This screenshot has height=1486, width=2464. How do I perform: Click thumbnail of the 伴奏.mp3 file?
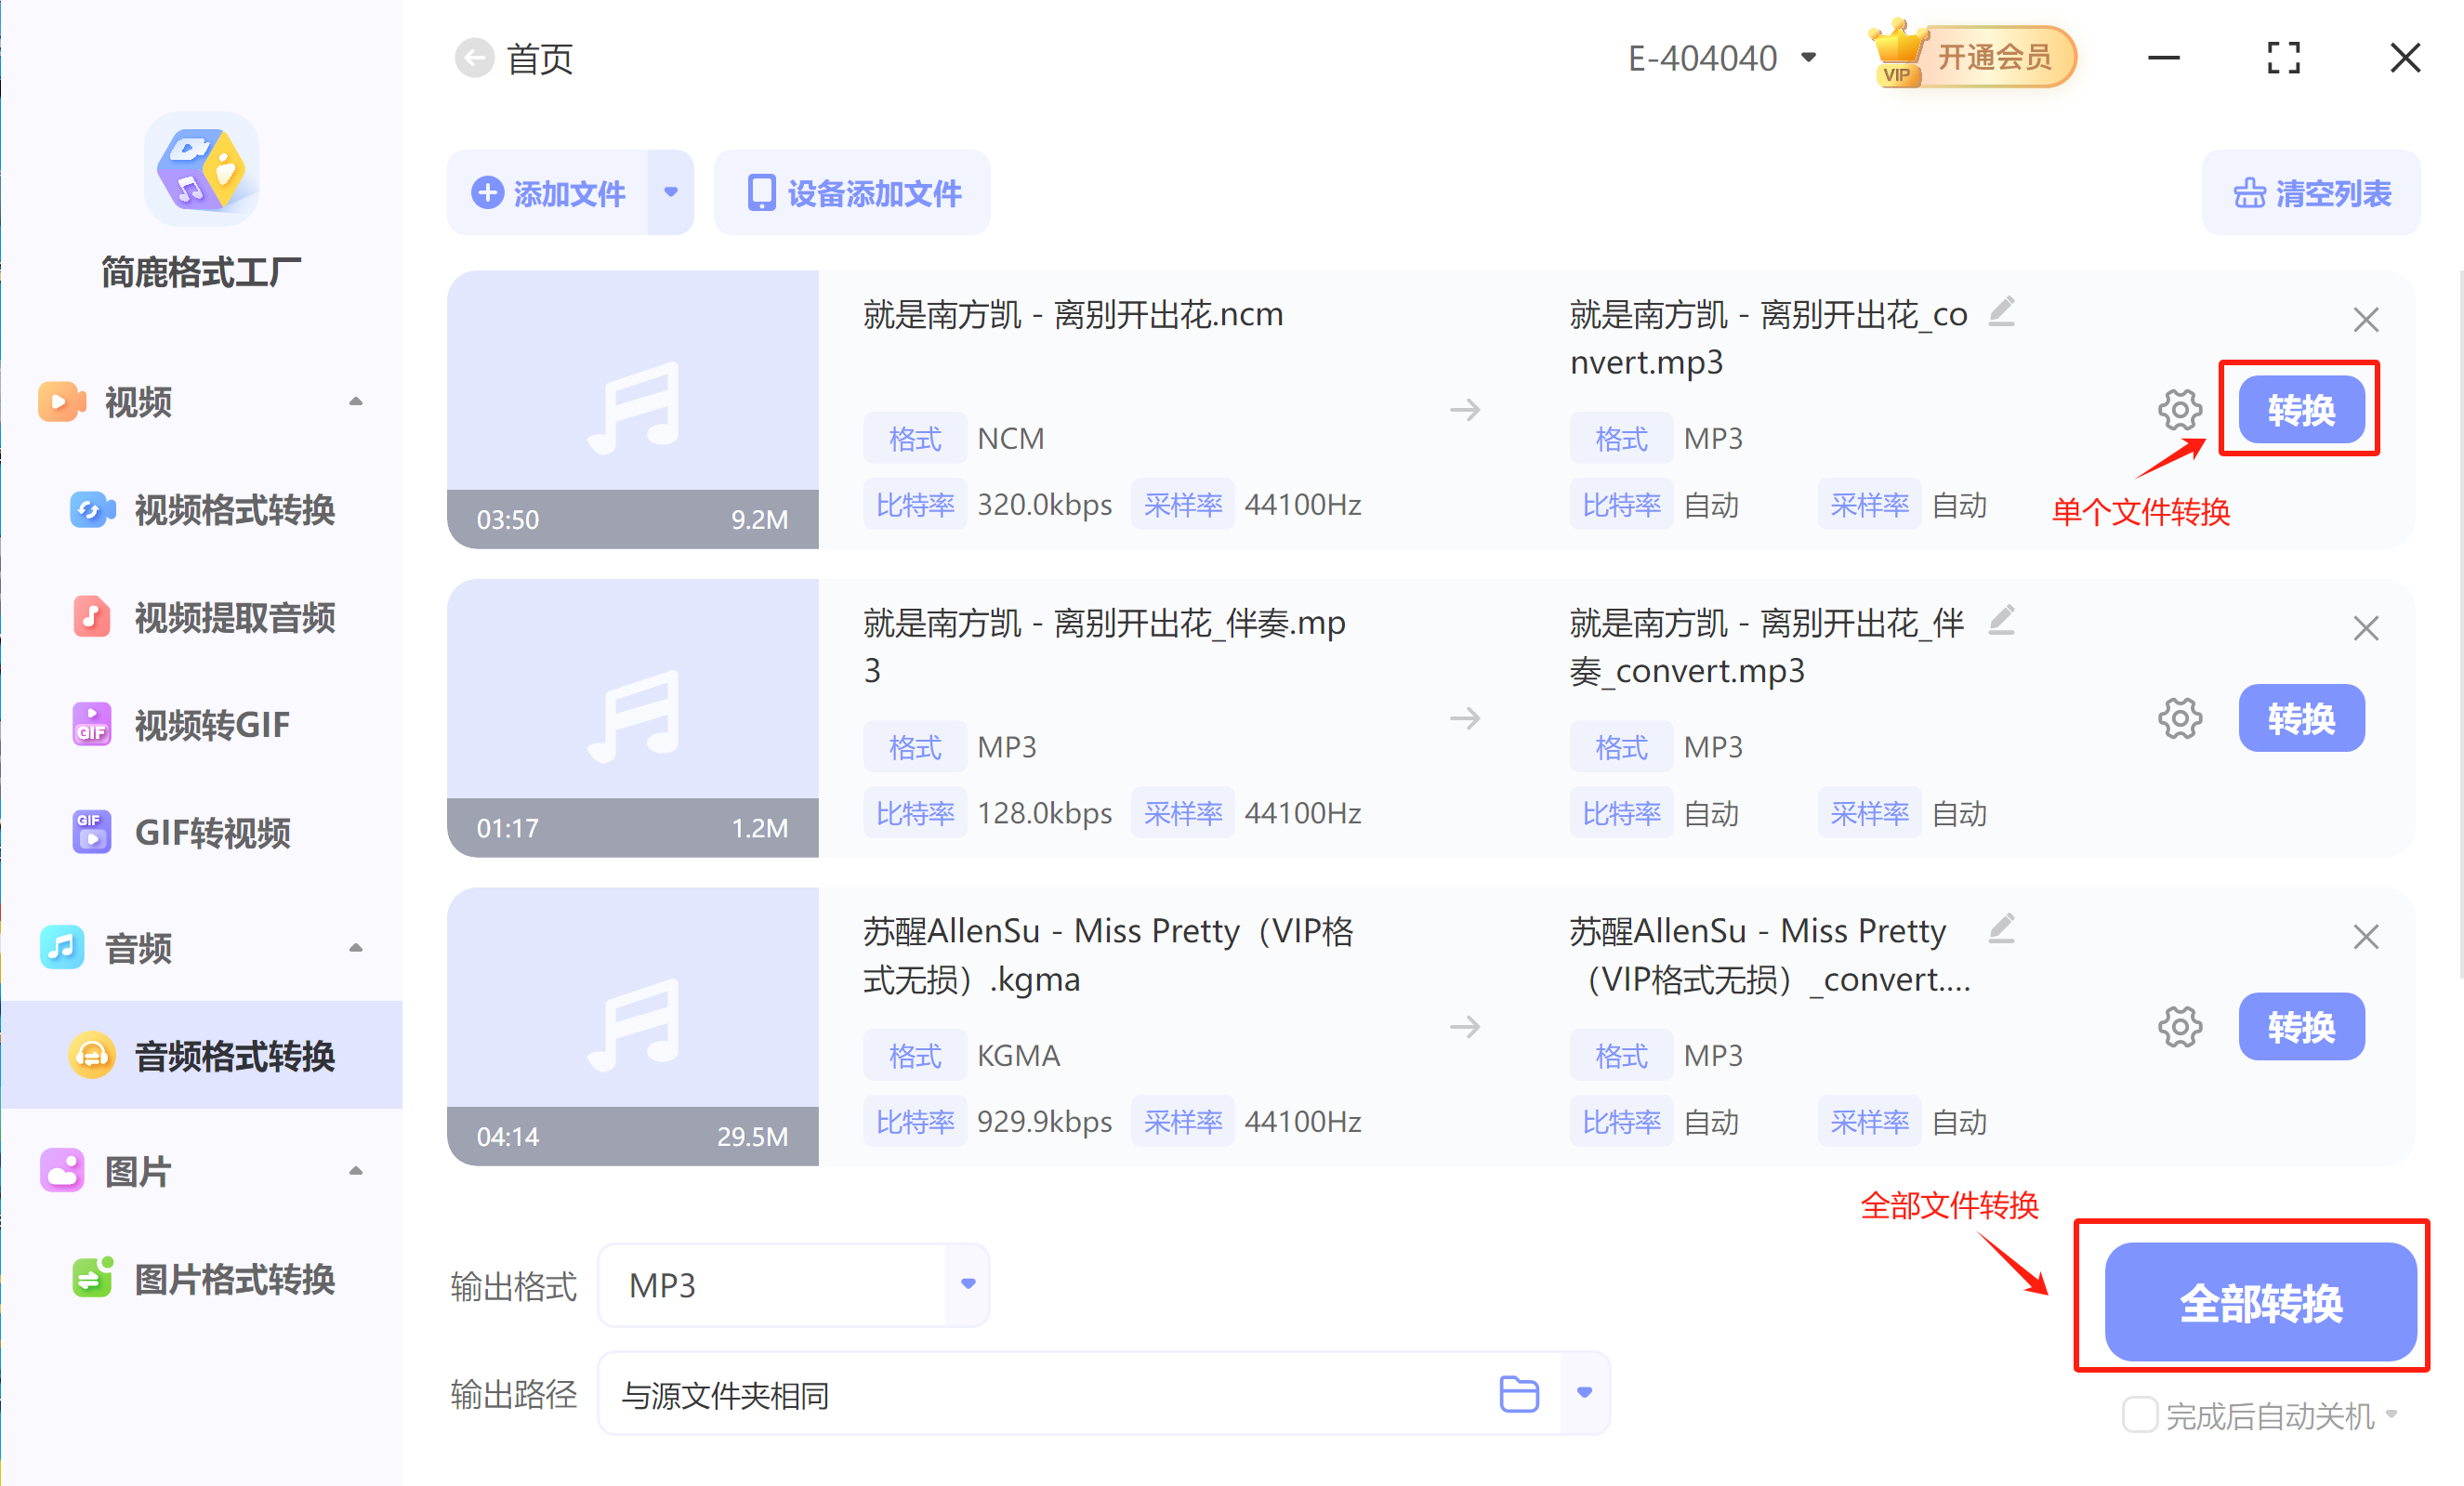[x=632, y=716]
